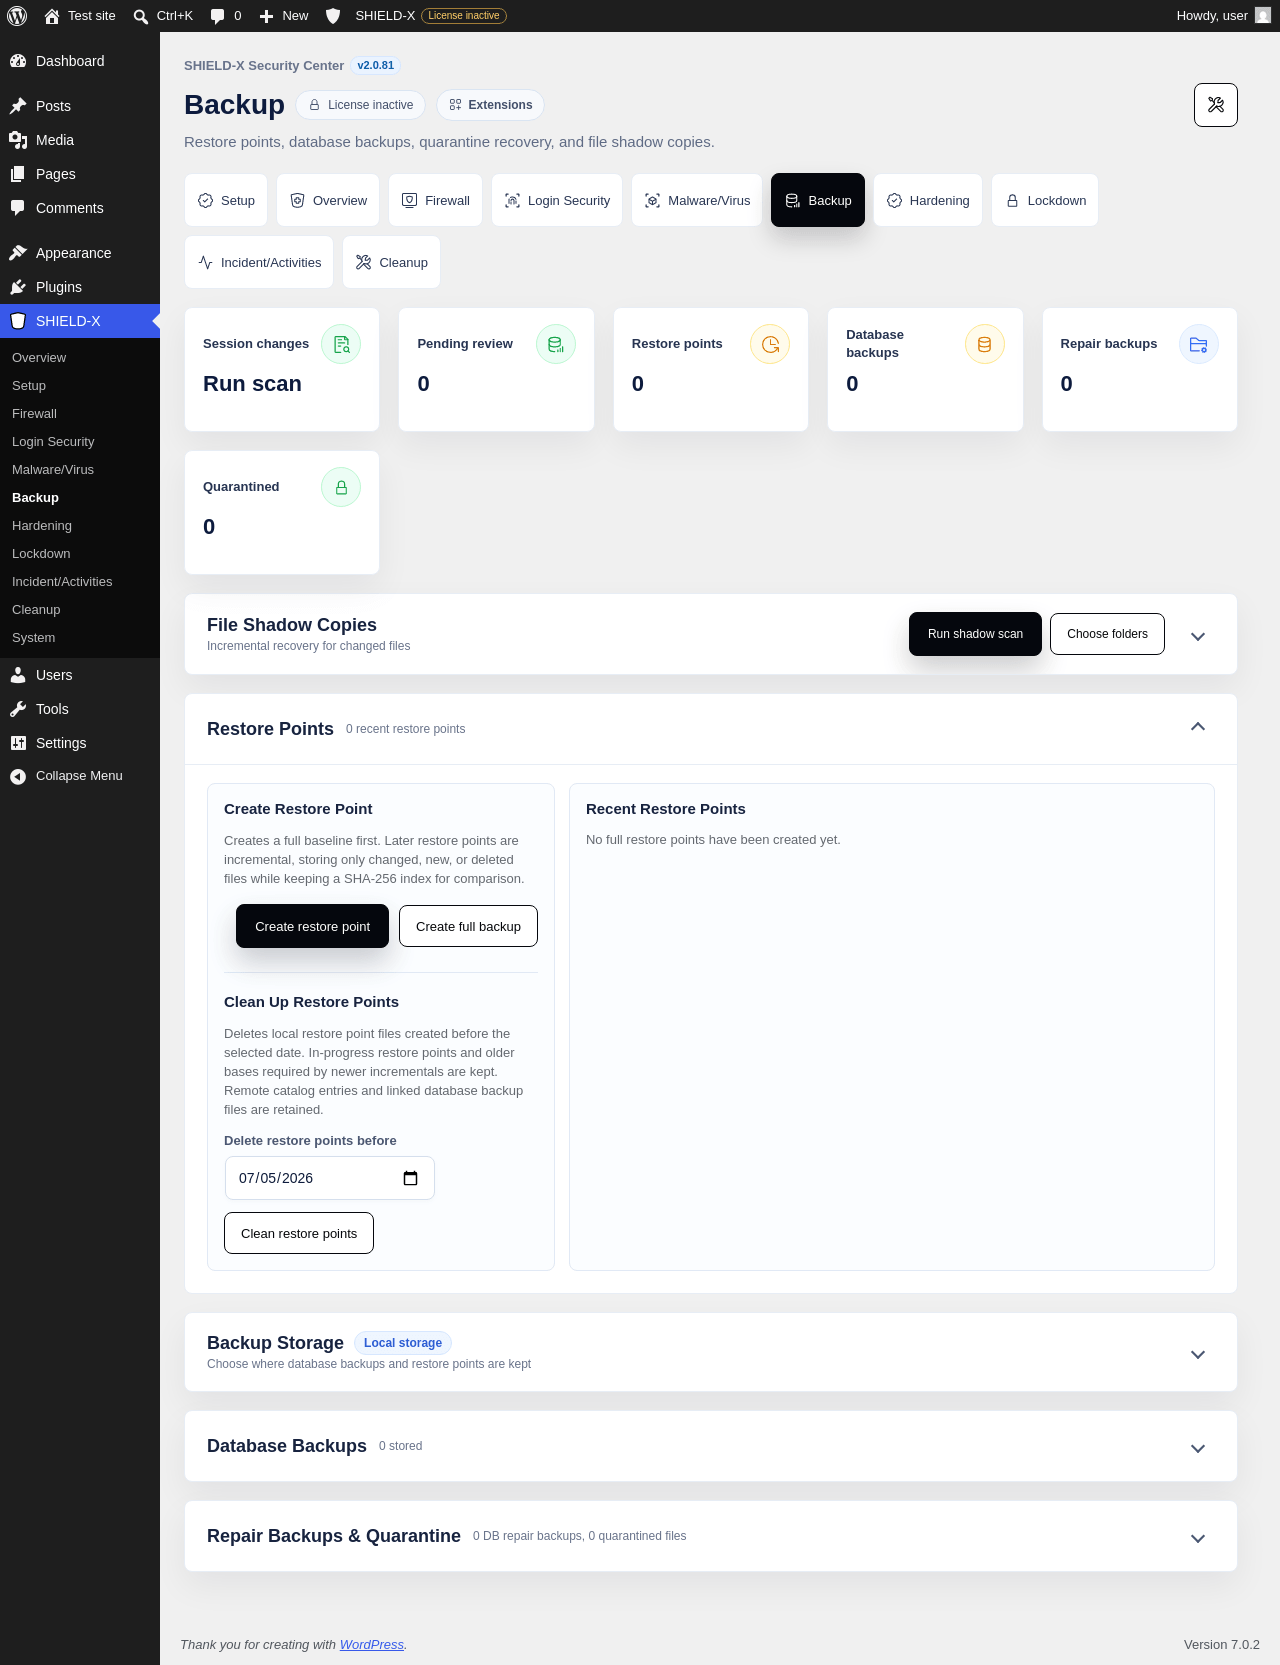Viewport: 1280px width, 1665px height.
Task: Click the Delete restore points before date field
Action: (329, 1178)
